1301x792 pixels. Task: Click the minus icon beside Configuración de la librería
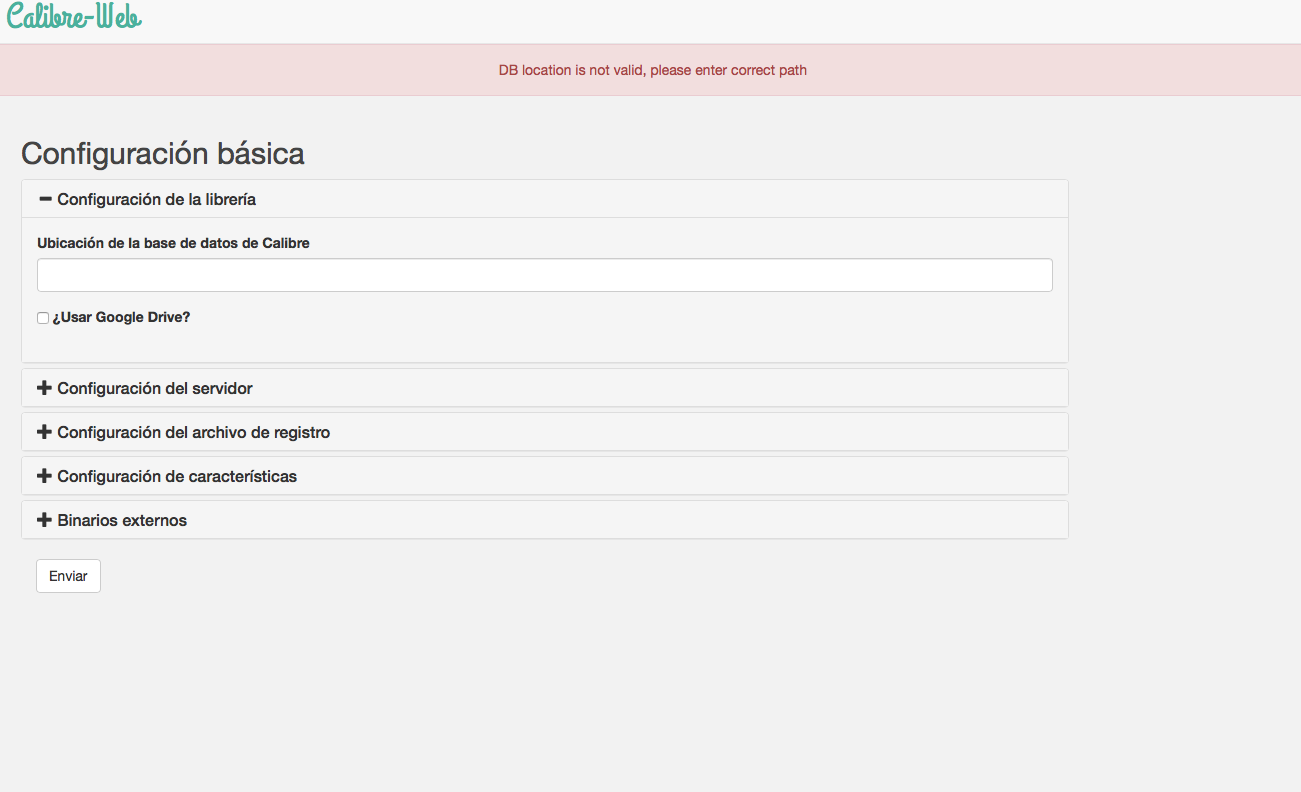(x=44, y=199)
